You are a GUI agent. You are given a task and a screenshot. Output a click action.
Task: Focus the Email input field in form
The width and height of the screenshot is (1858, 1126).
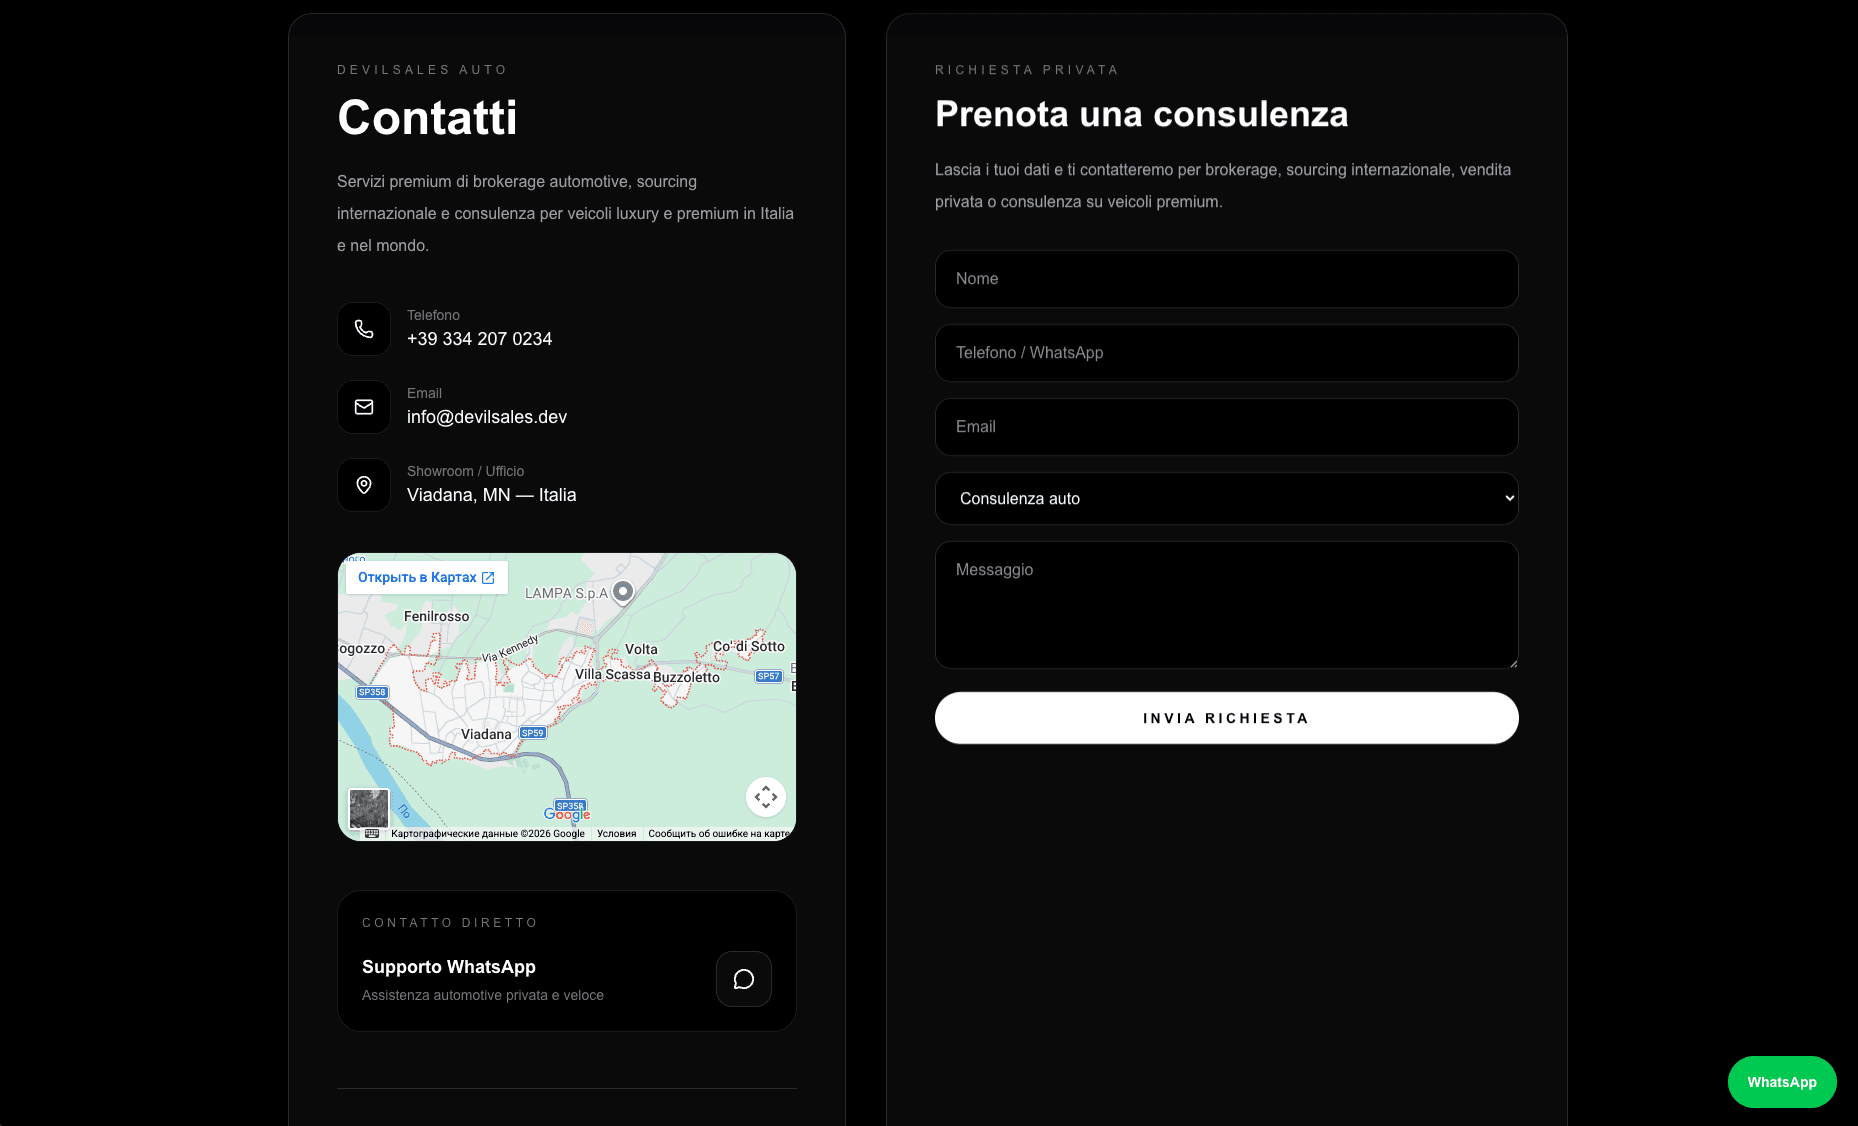(1227, 427)
